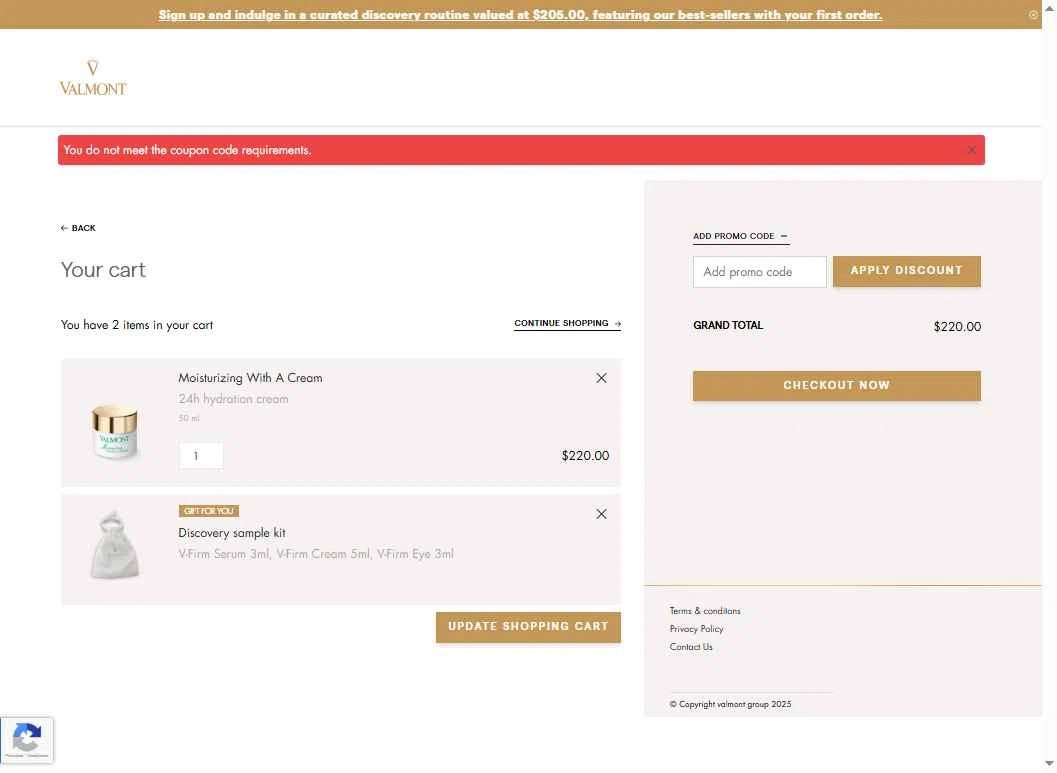The image size is (1057, 773).
Task: Click the CONTINUE SHOPPING link
Action: tap(568, 323)
